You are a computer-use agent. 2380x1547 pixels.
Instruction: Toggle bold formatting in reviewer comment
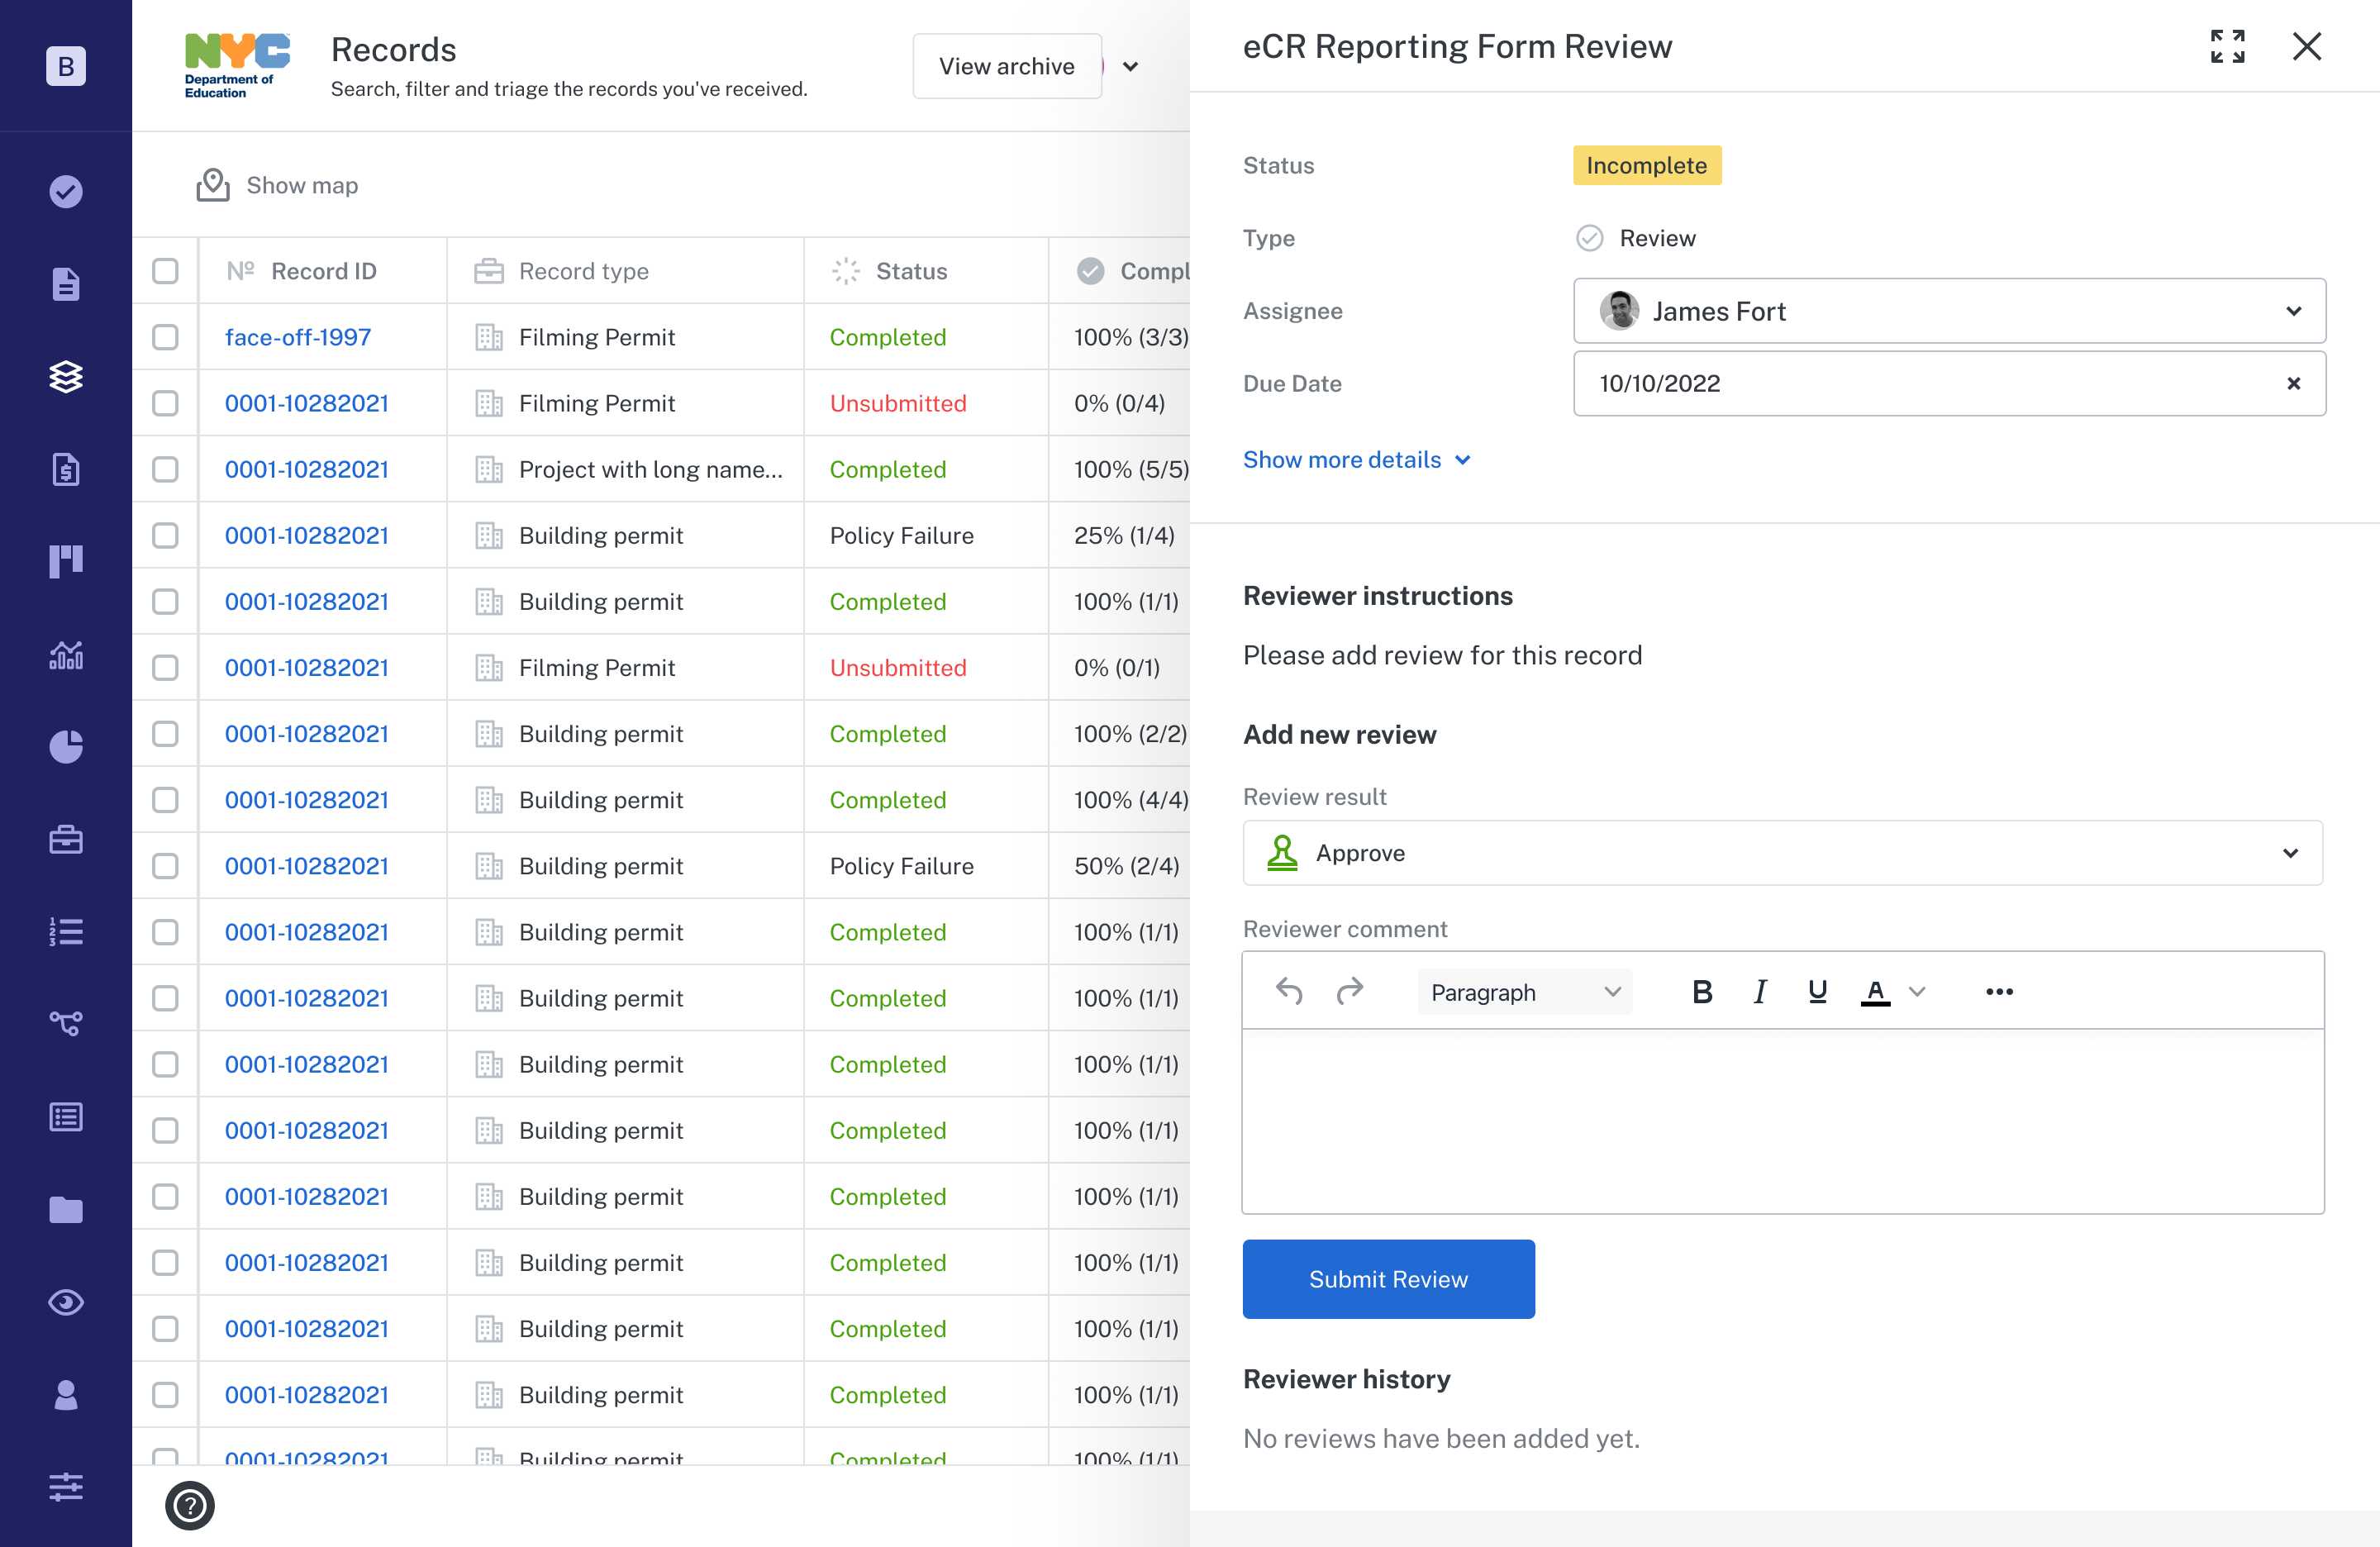(x=1702, y=991)
